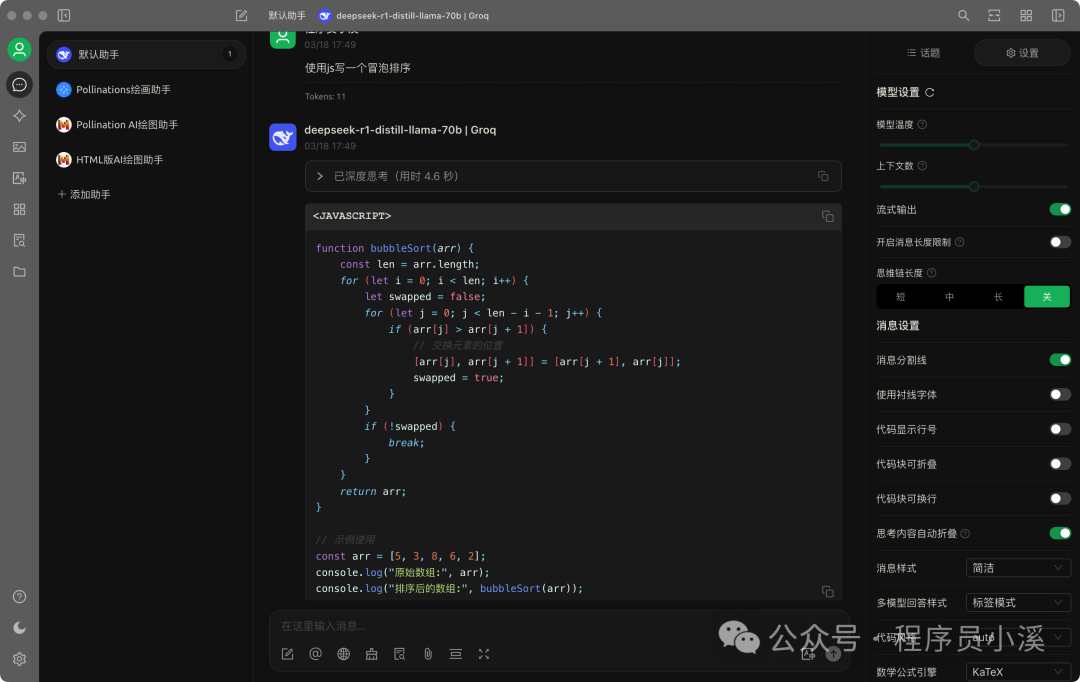The image size is (1080, 682).
Task: Collapse the assistants list panel icon
Action: (64, 15)
